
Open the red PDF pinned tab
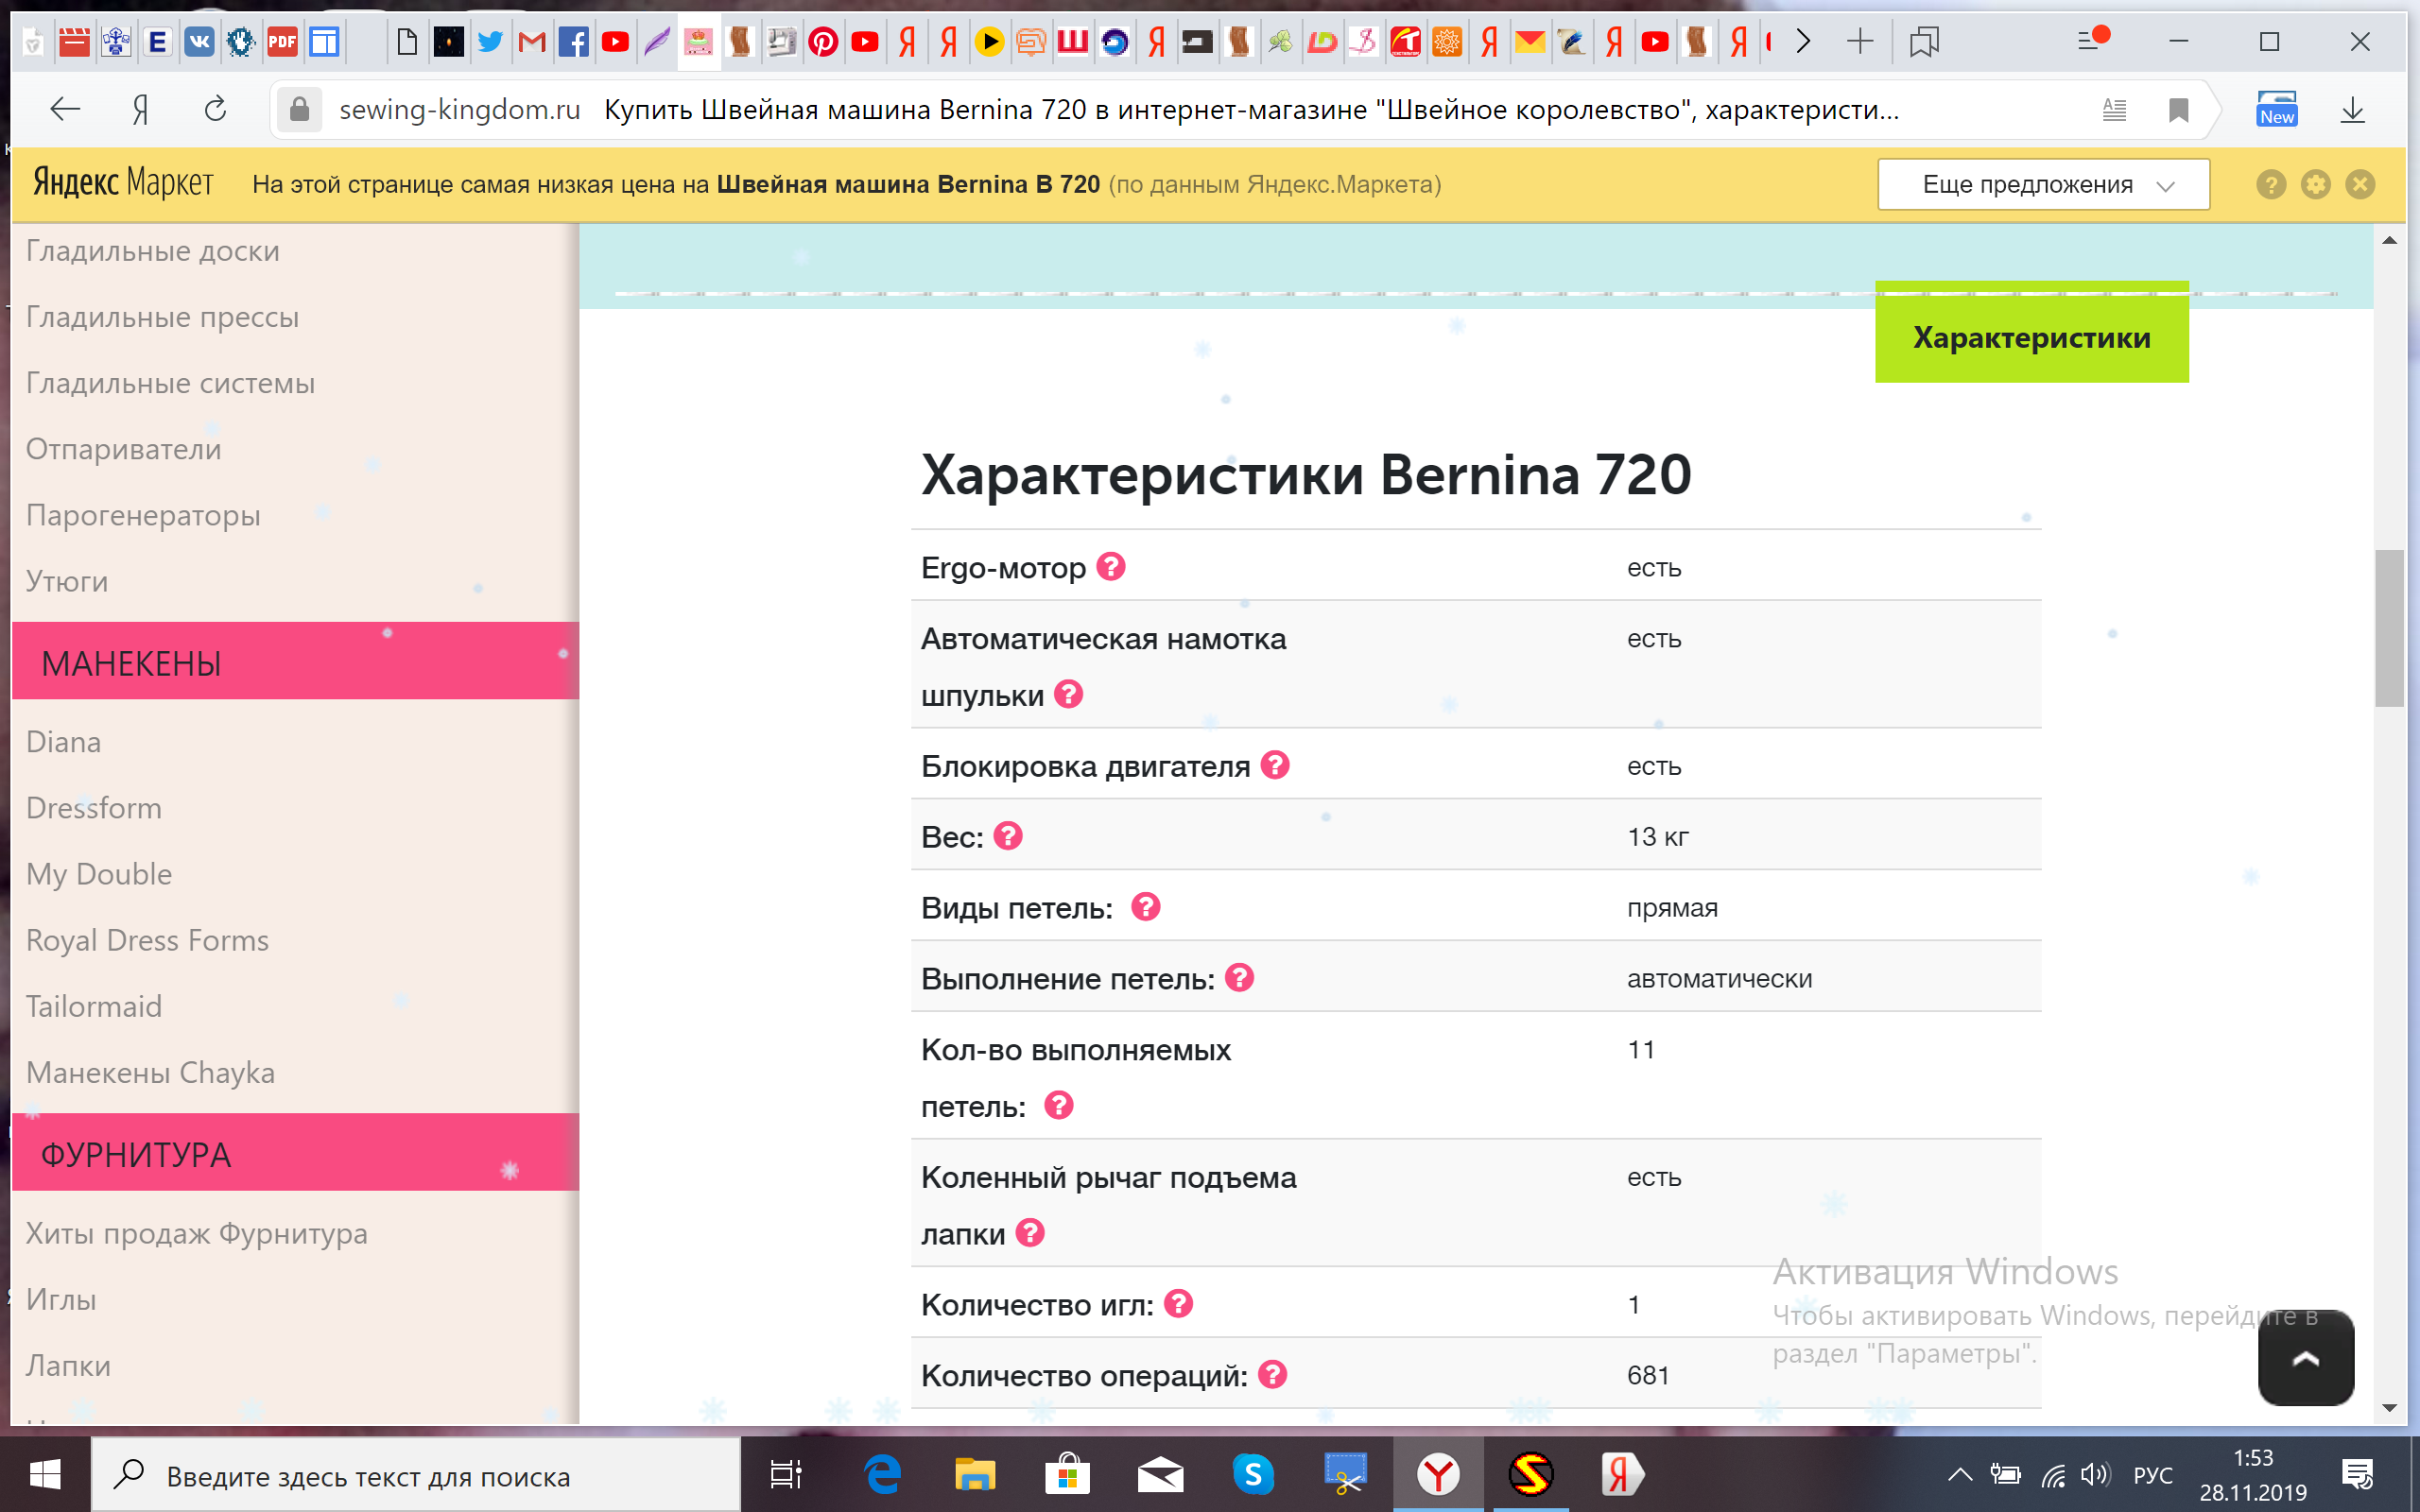pos(283,42)
